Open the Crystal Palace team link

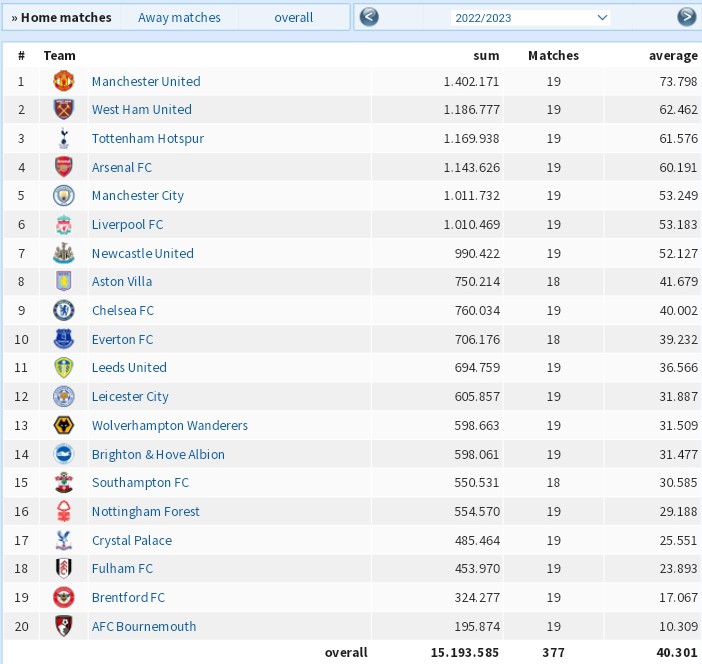coord(132,540)
